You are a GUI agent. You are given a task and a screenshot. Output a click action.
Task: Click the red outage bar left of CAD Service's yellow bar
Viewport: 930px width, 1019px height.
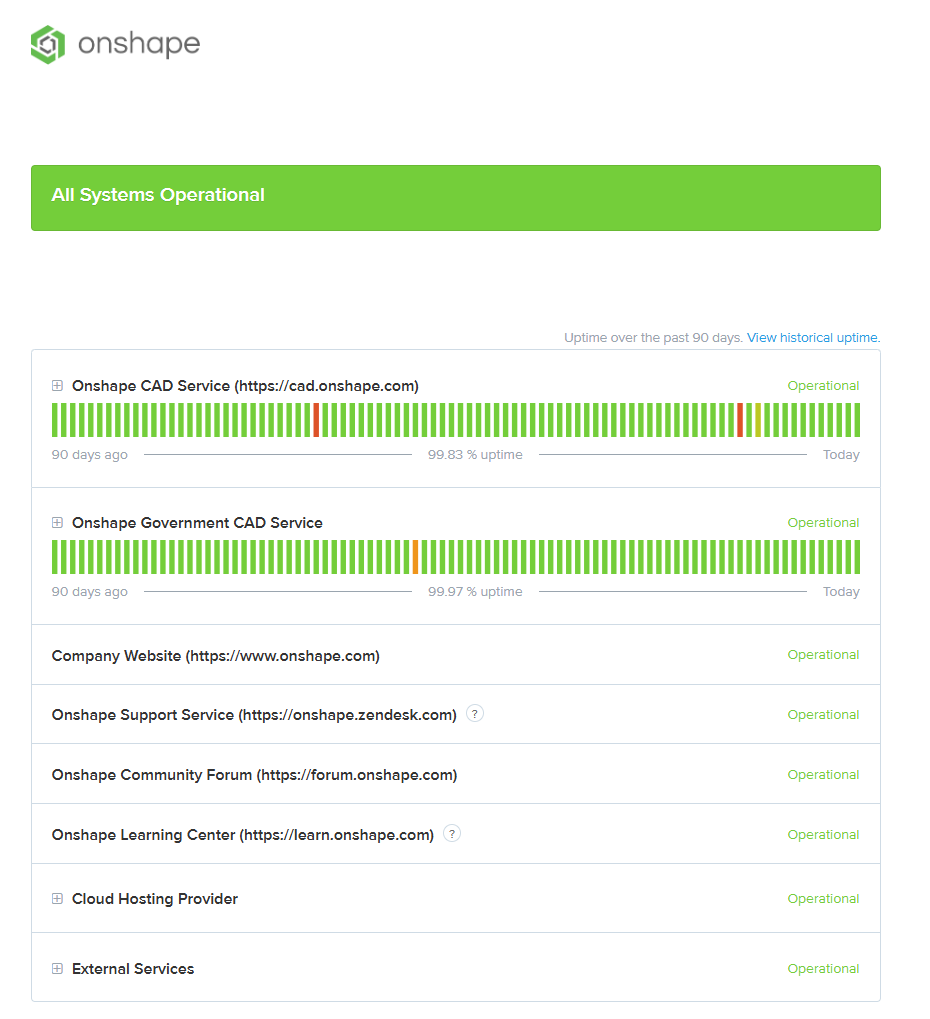click(x=740, y=420)
